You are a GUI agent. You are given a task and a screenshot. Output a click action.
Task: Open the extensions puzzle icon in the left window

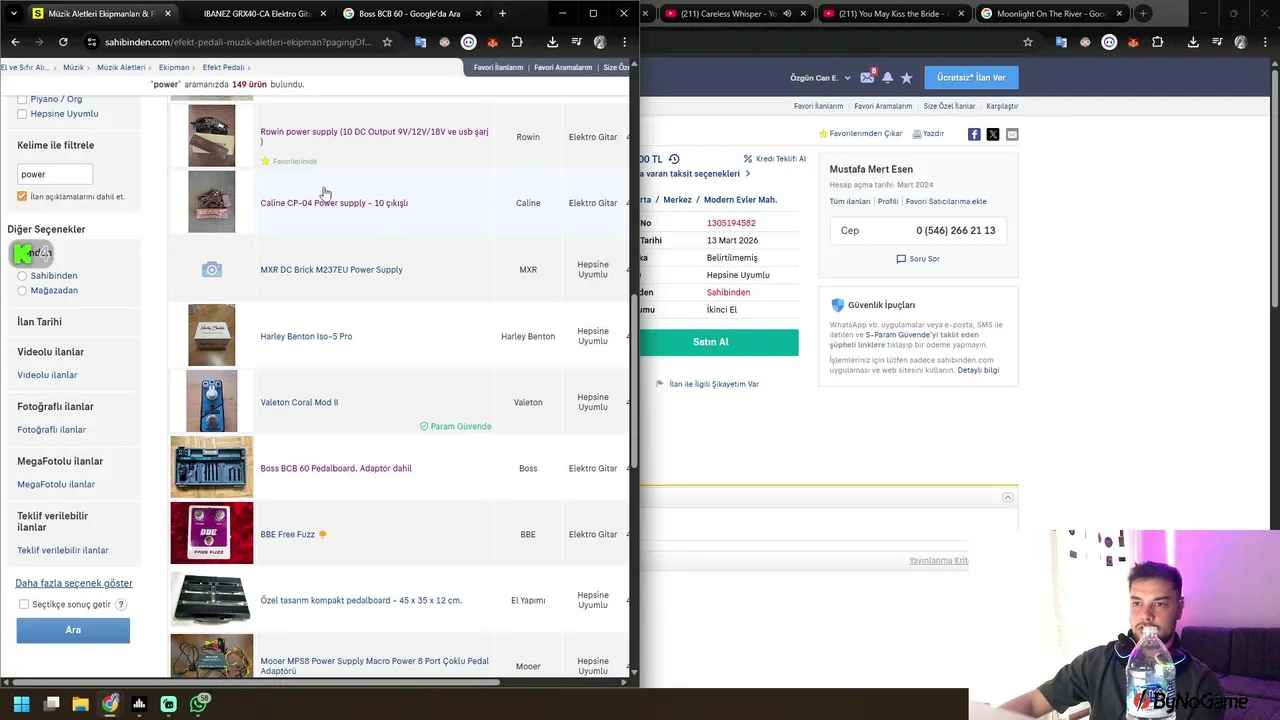[517, 42]
